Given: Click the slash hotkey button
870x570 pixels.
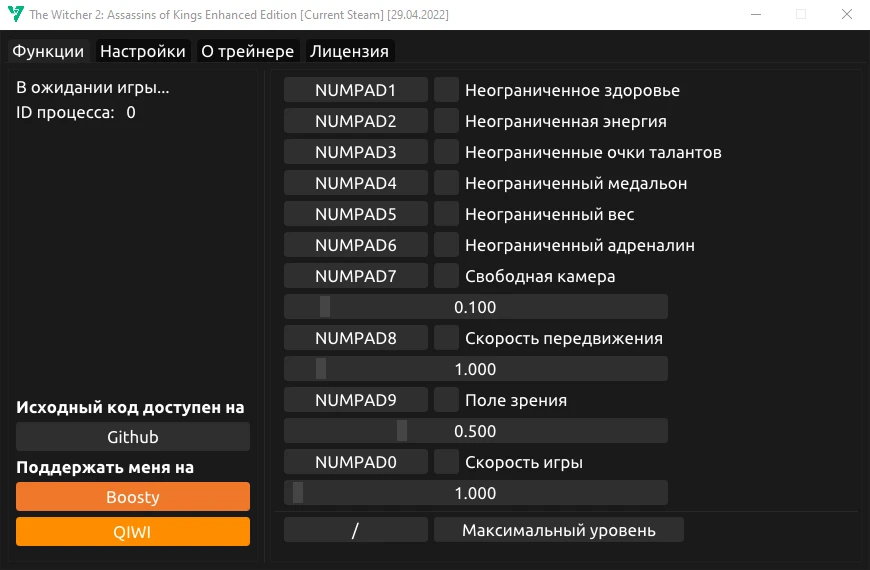Looking at the screenshot, I should click(x=356, y=530).
